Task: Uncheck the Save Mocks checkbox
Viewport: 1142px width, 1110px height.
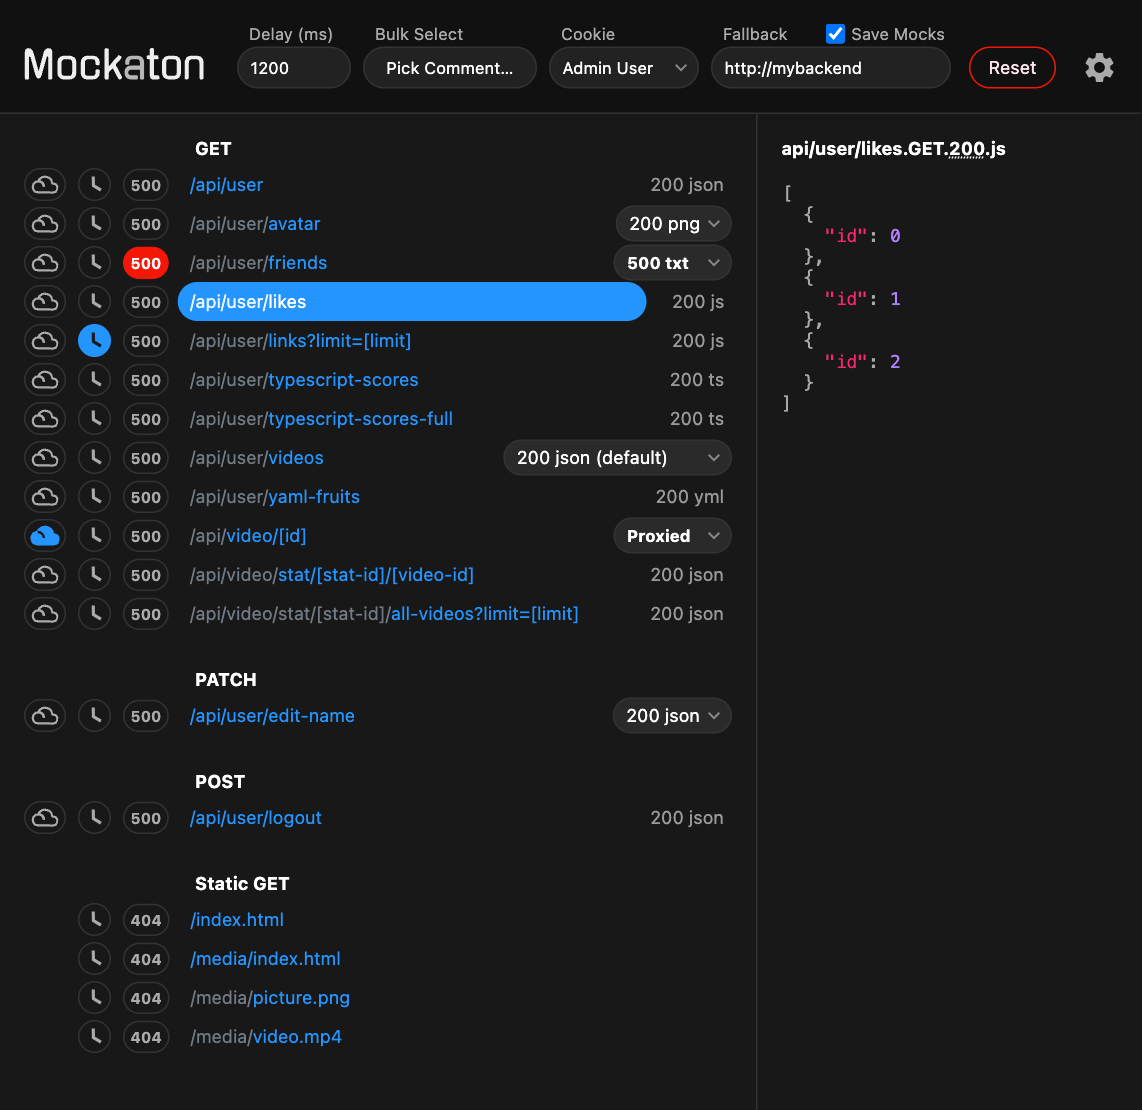Action: tap(835, 33)
